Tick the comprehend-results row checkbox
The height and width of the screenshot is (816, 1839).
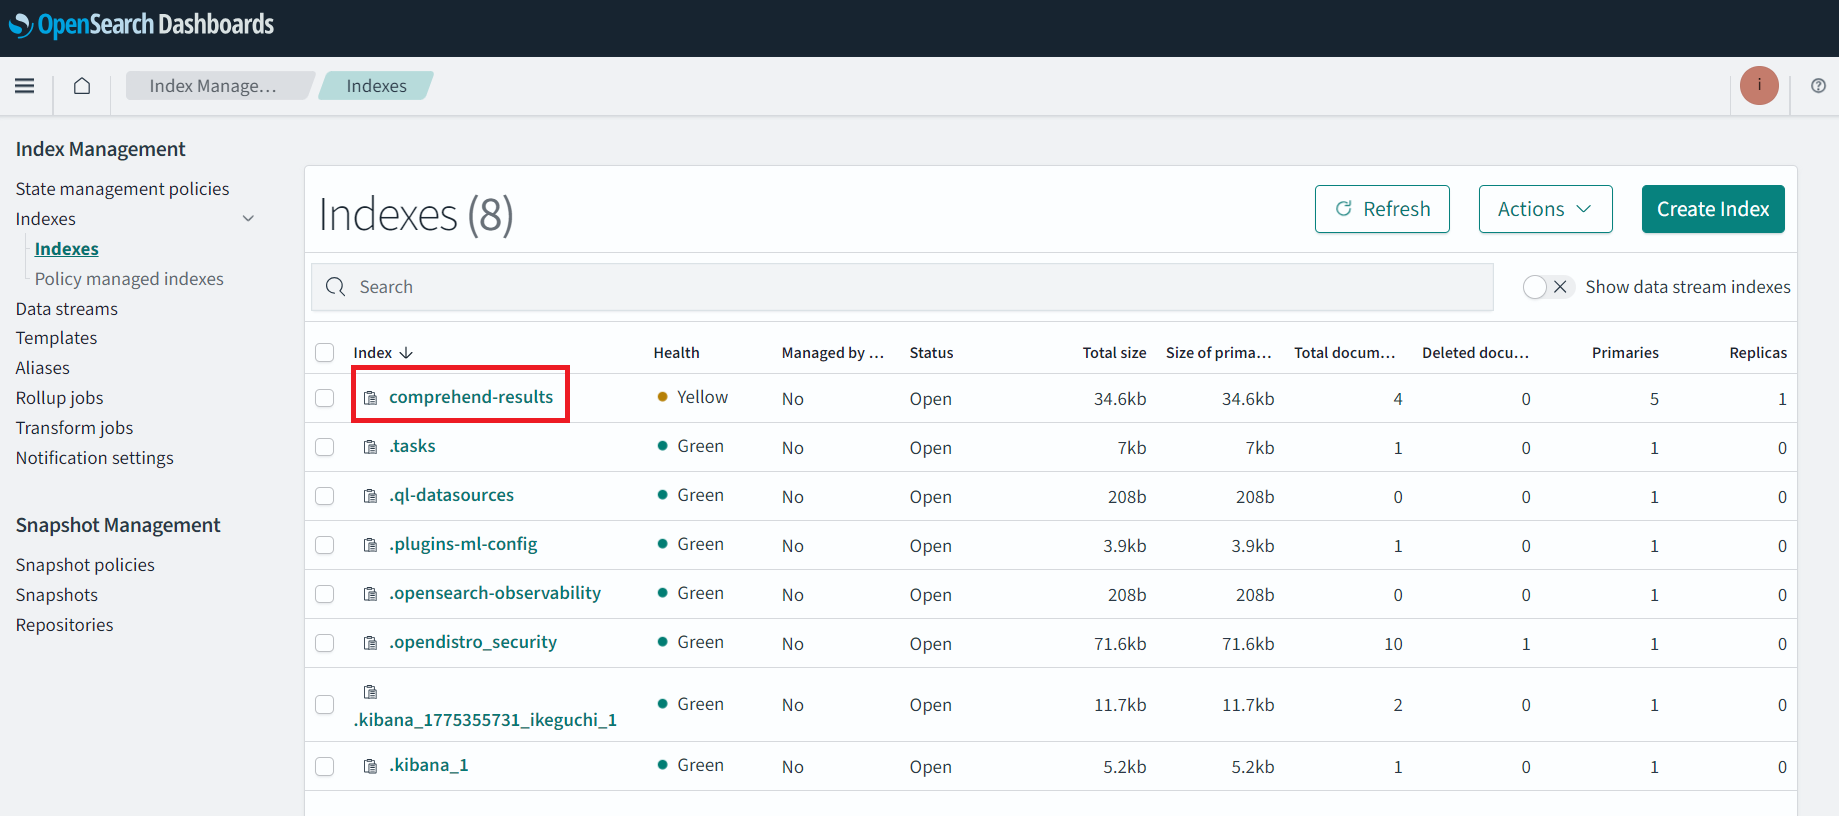[325, 398]
